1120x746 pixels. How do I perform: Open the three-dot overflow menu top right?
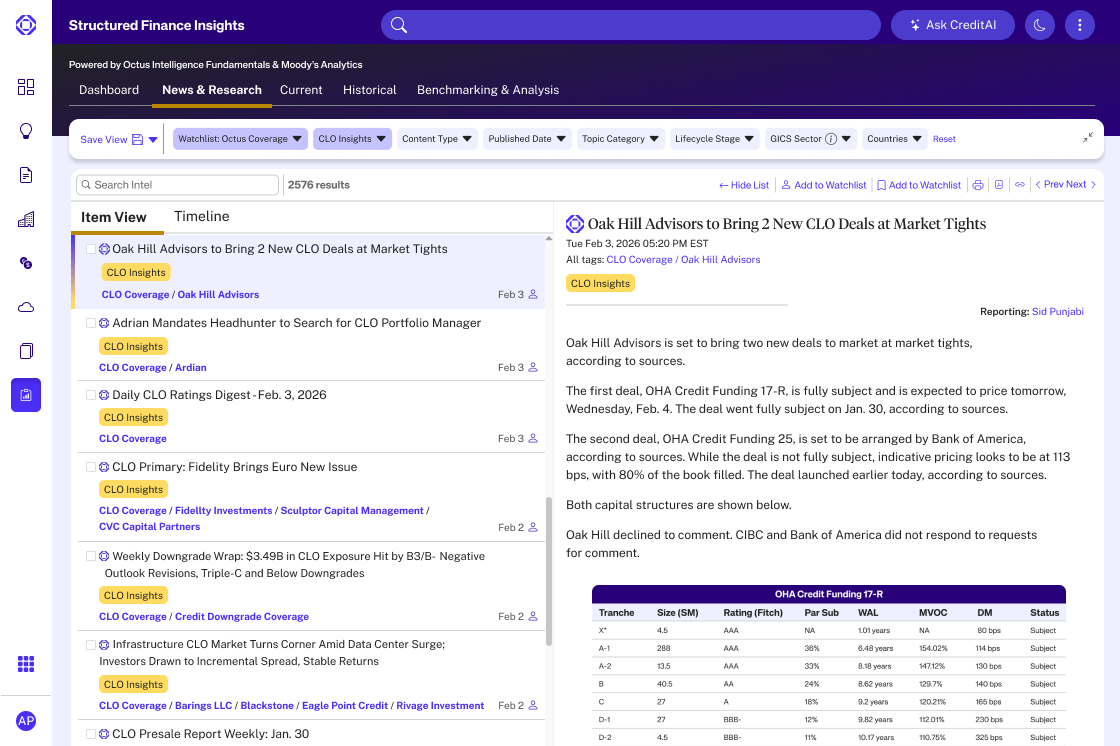click(1080, 24)
